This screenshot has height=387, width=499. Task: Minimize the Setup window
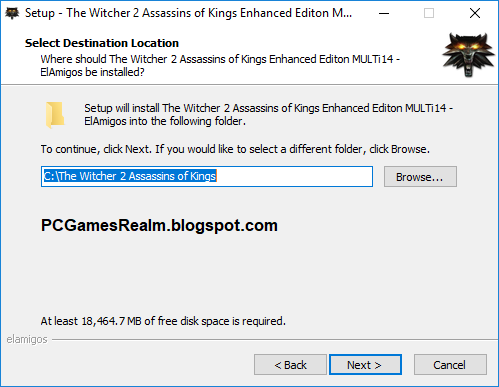[x=384, y=13]
